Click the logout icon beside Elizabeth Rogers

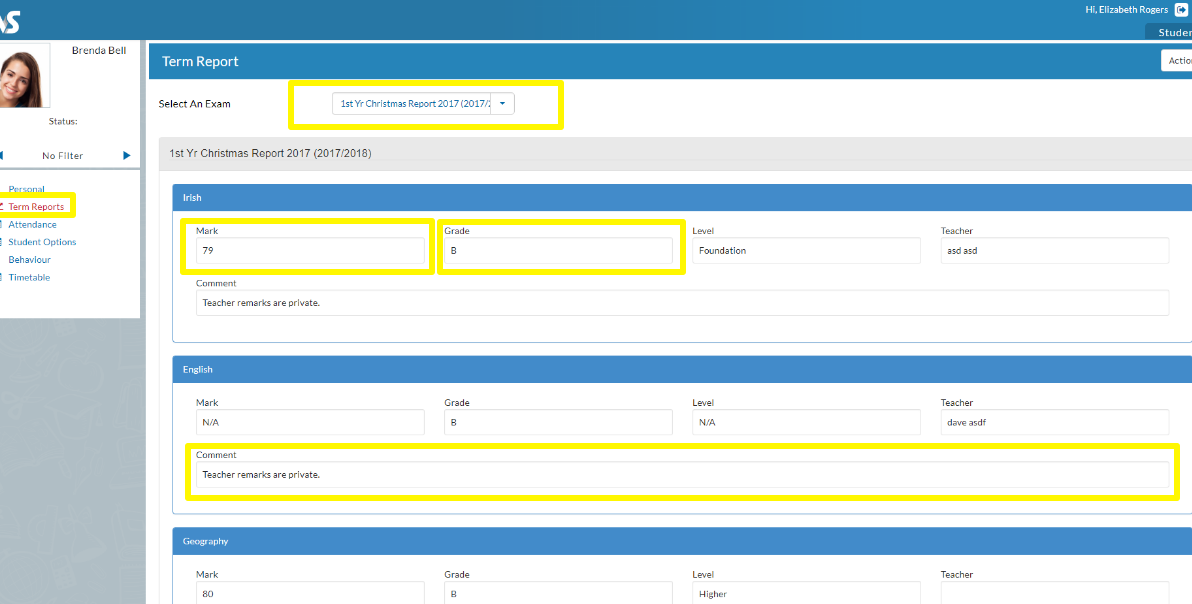[x=1181, y=10]
